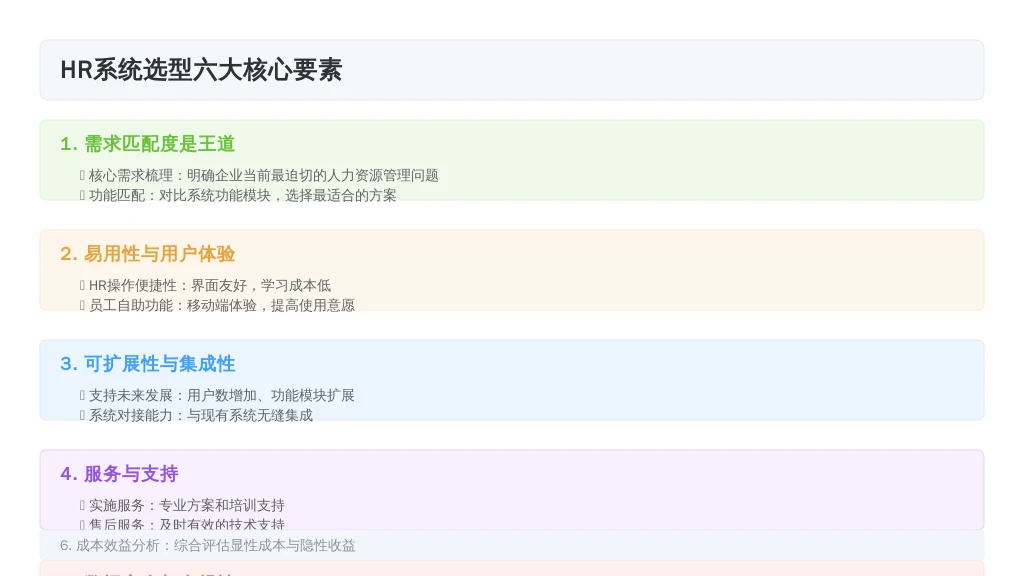
Task: Click bullet 售后服务：及时有效的技术支持
Action: coord(187,524)
